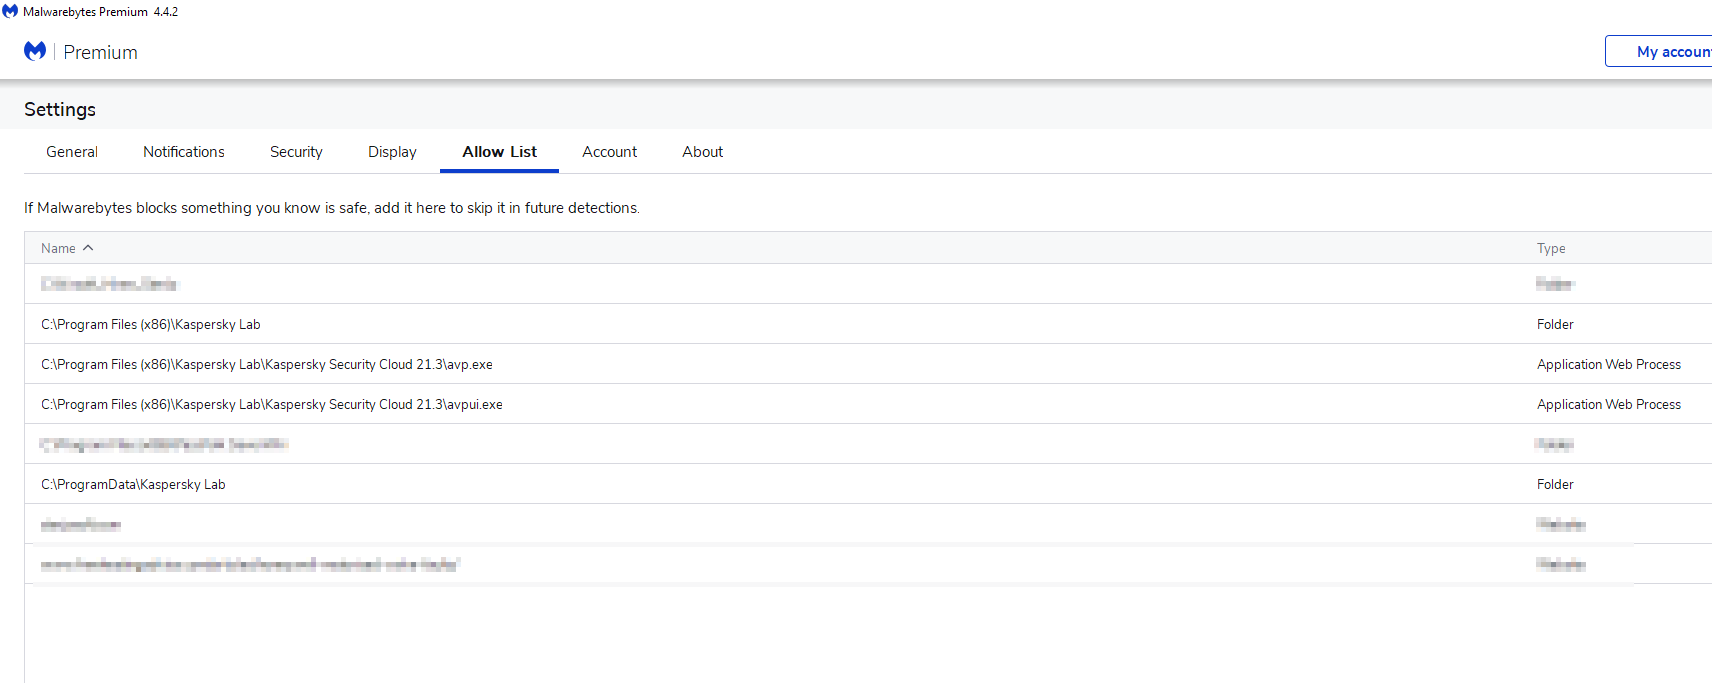Click the Settings page heading
The height and width of the screenshot is (683, 1712).
(60, 109)
